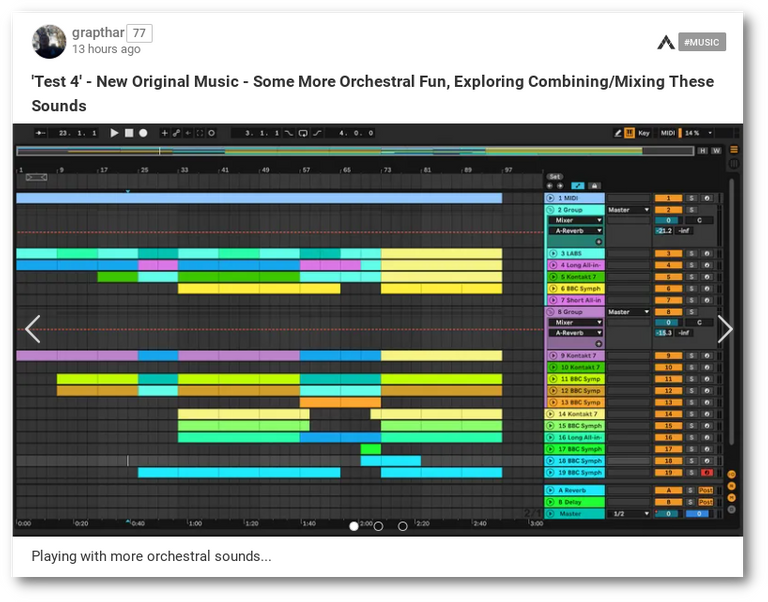The width and height of the screenshot is (768, 602).
Task: Click the H overview height button
Action: [702, 151]
